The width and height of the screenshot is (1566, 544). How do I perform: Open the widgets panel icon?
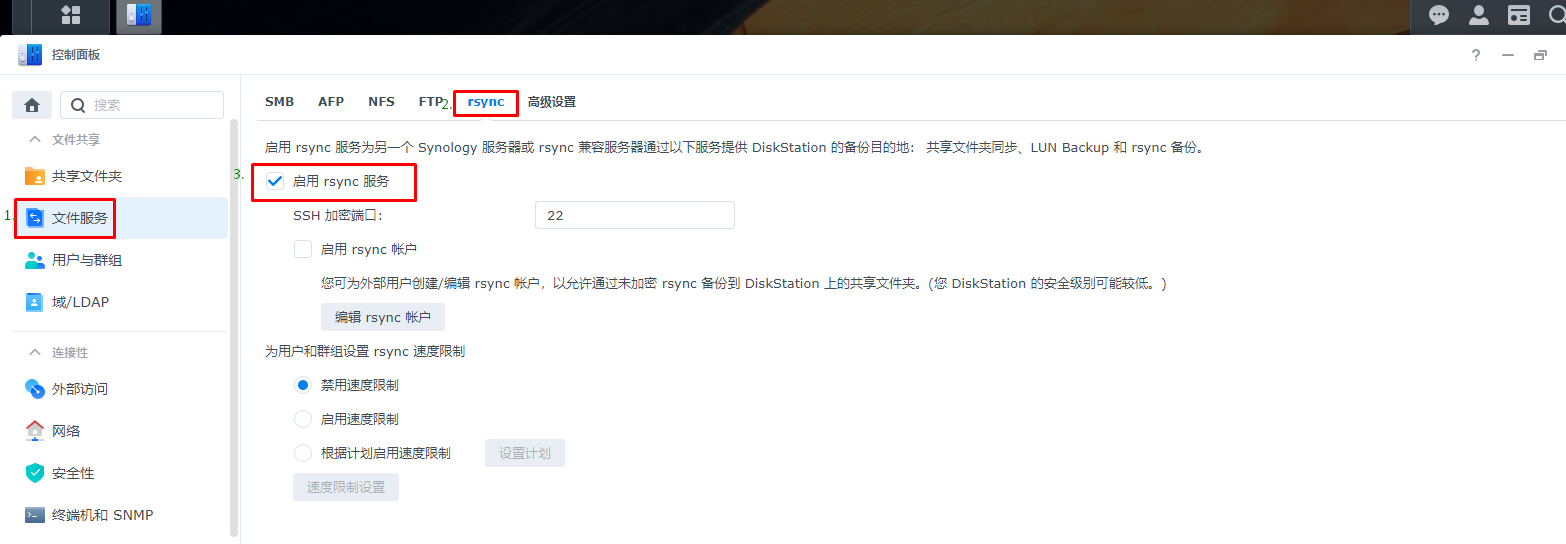[x=1519, y=15]
